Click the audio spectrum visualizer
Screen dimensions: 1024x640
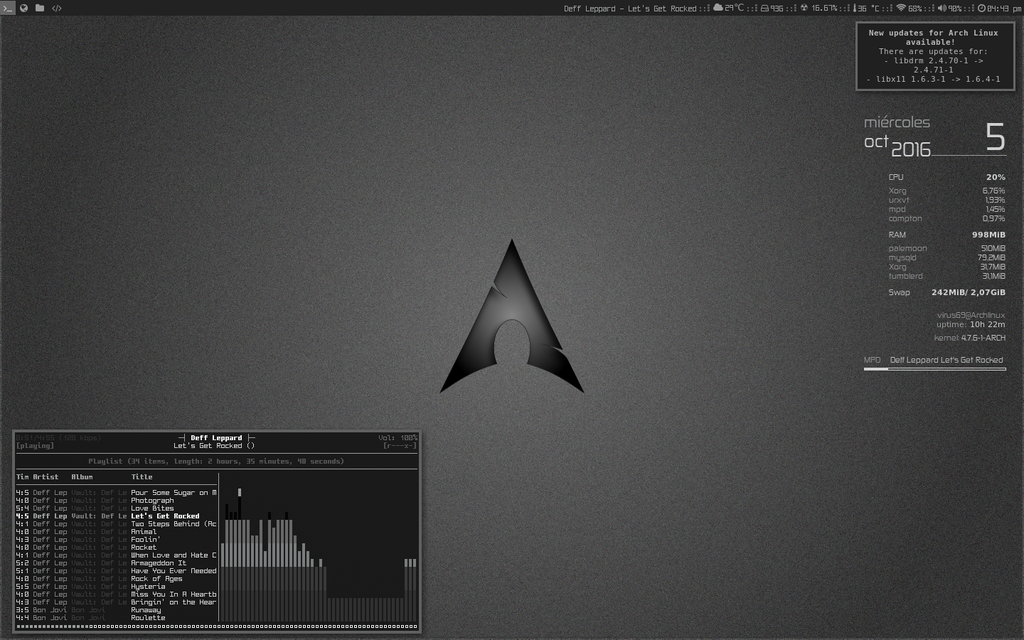319,554
